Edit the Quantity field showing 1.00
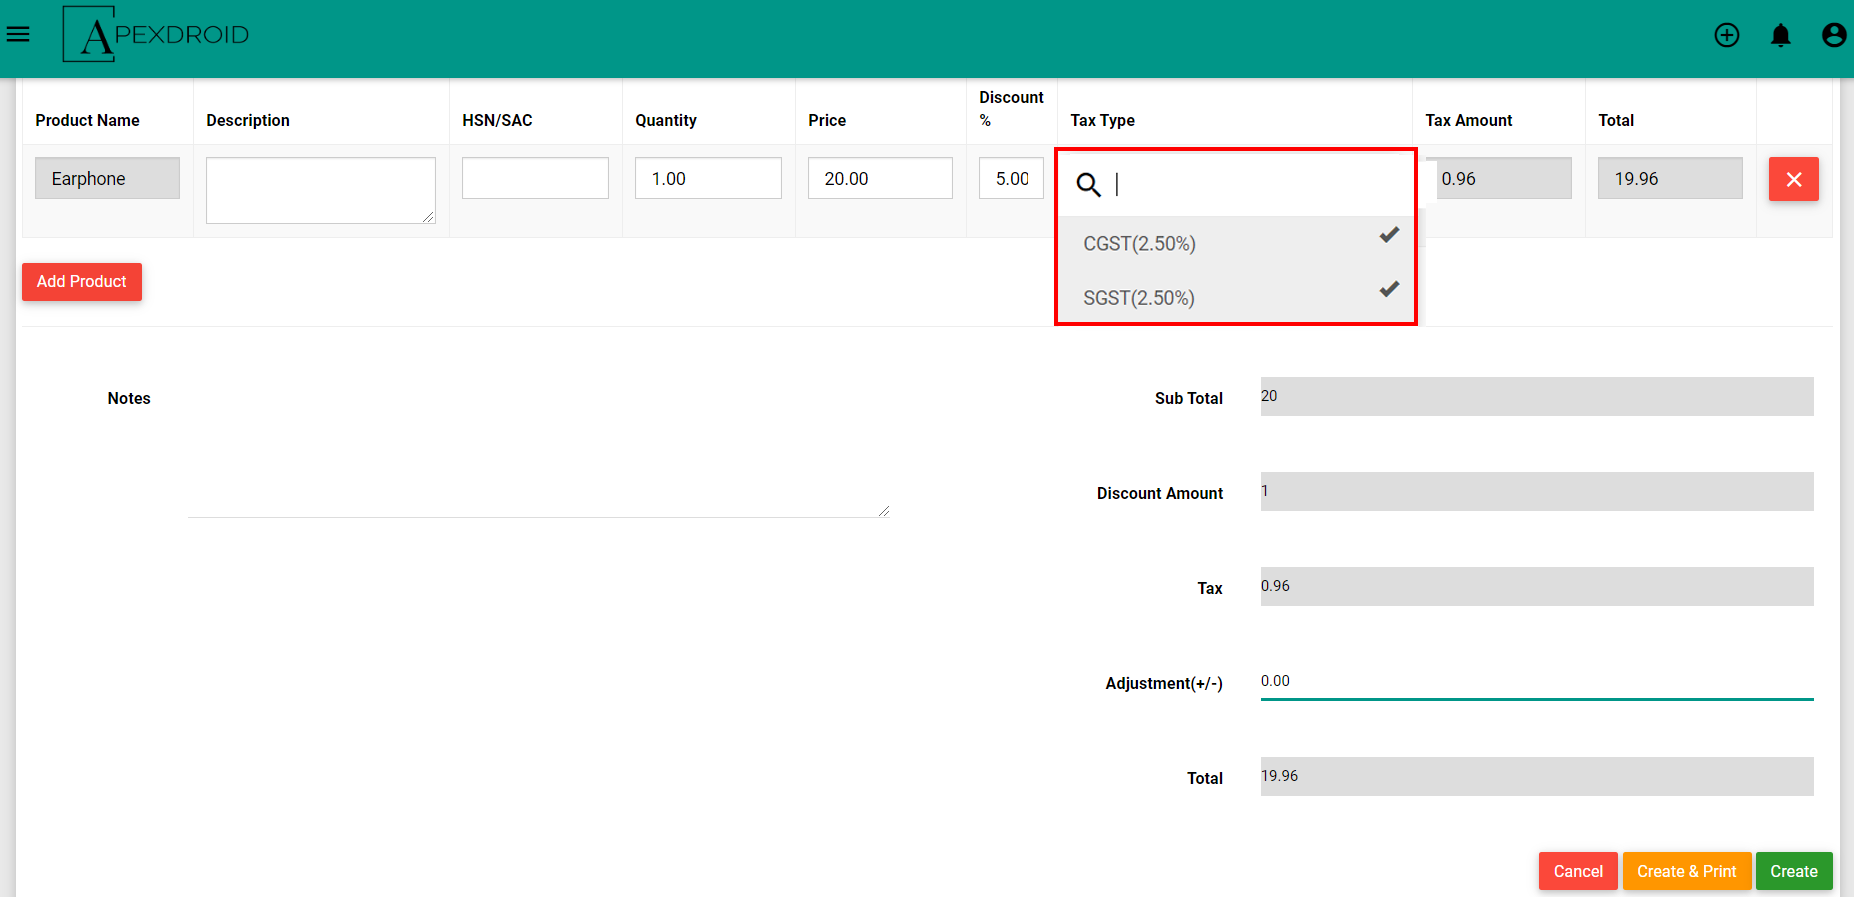1854x897 pixels. (708, 178)
